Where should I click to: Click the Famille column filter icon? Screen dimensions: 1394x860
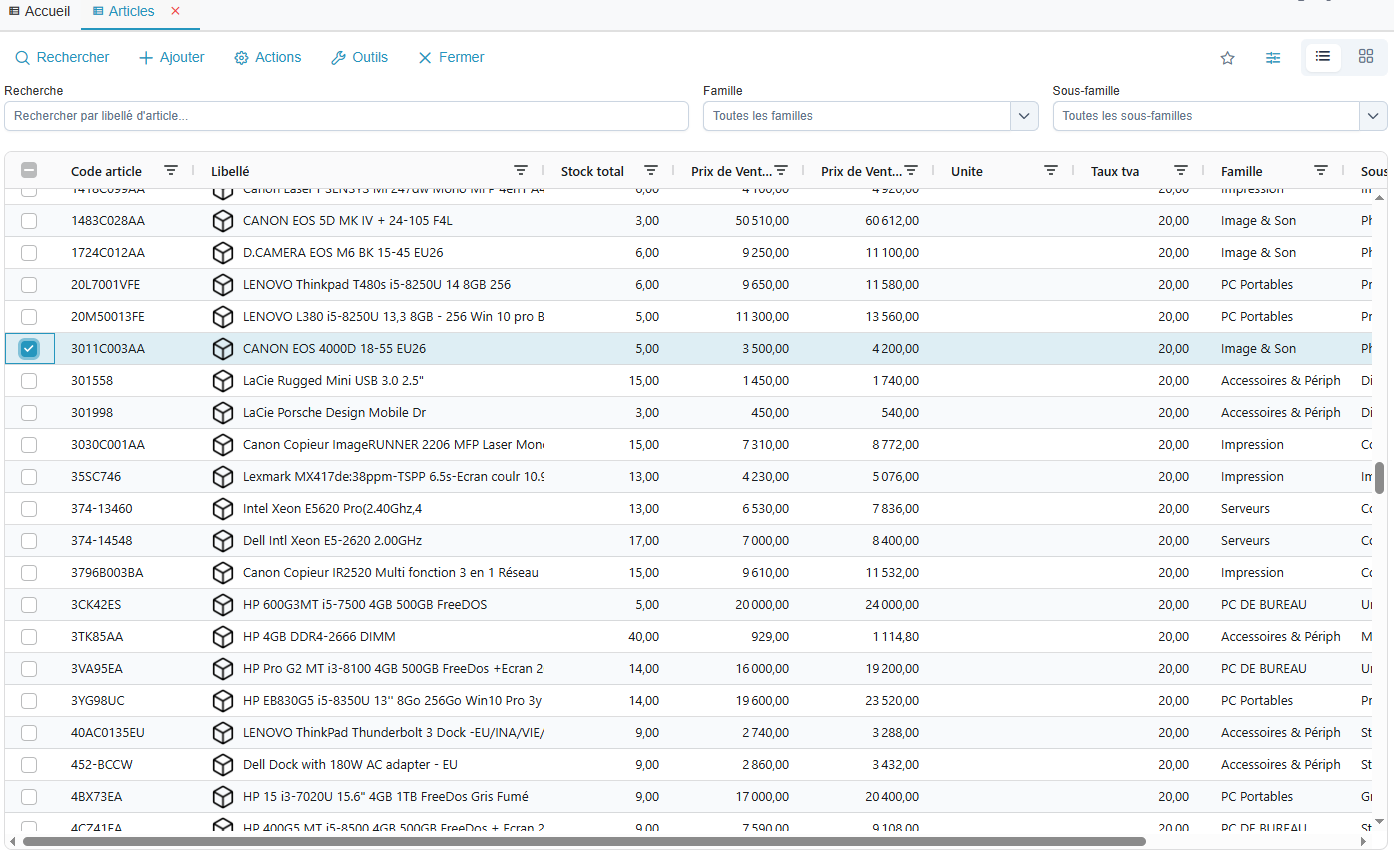pyautogui.click(x=1321, y=171)
